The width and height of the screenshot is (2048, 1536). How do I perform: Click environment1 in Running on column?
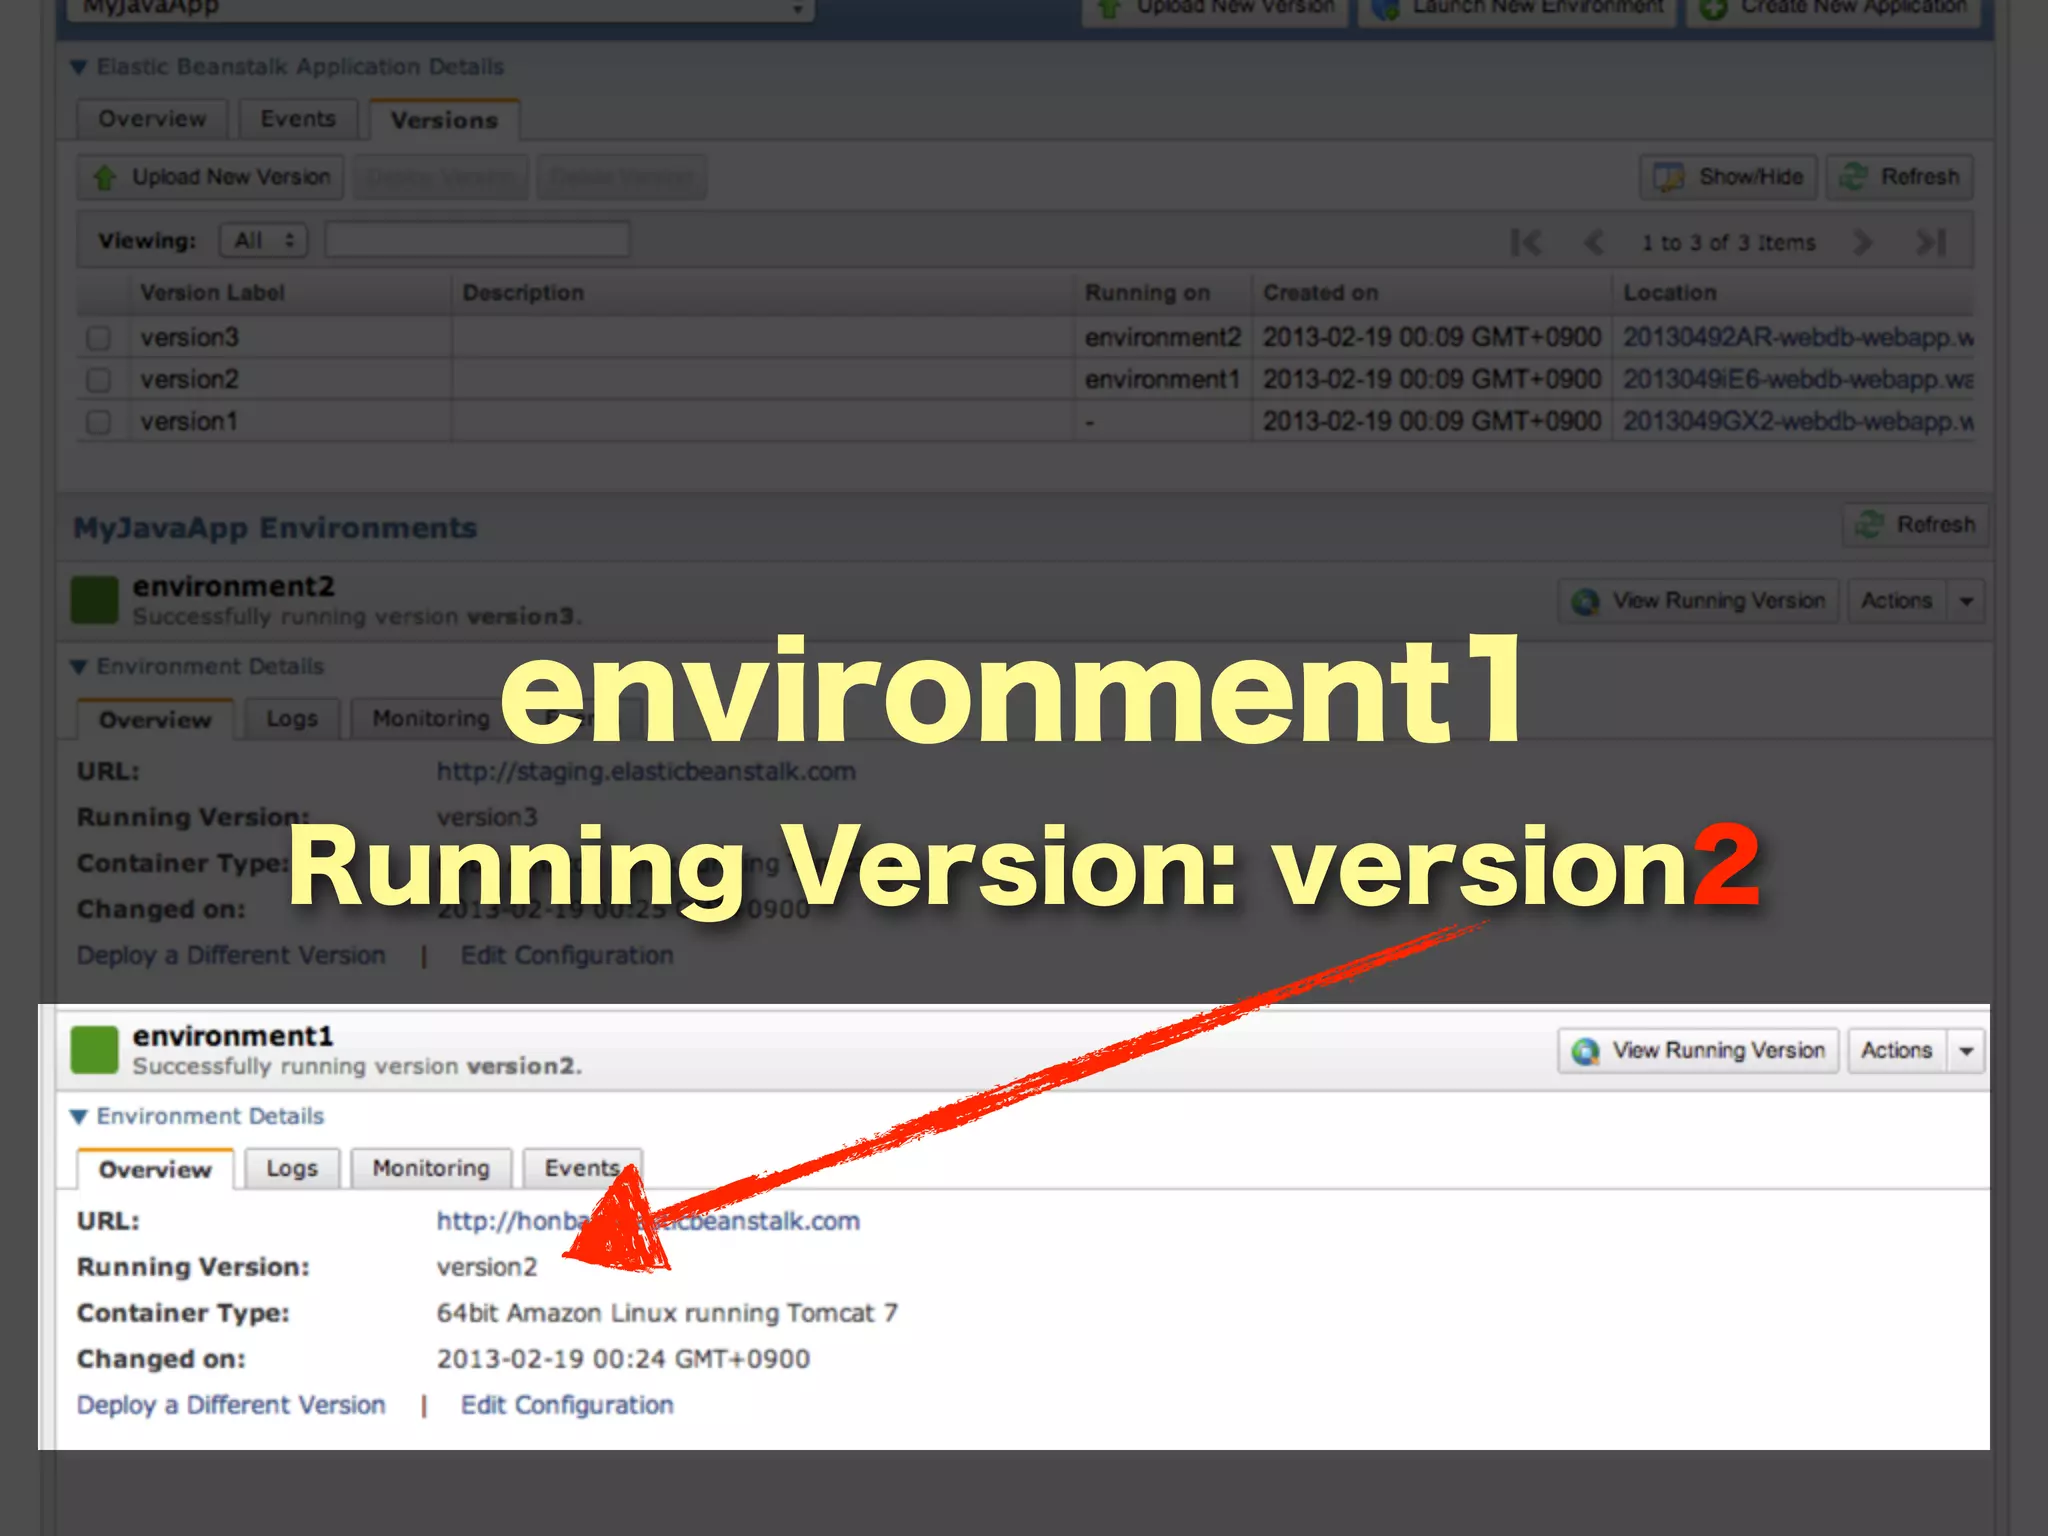point(1163,379)
